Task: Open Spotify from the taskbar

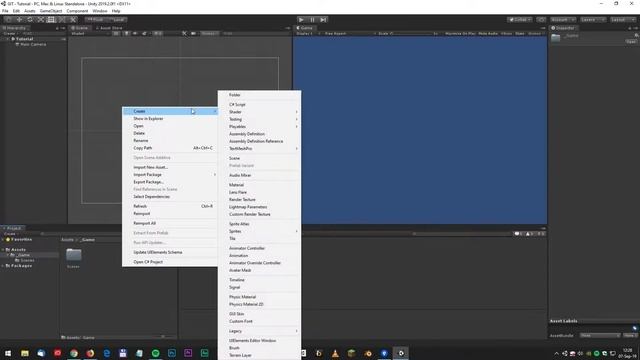Action: point(156,353)
